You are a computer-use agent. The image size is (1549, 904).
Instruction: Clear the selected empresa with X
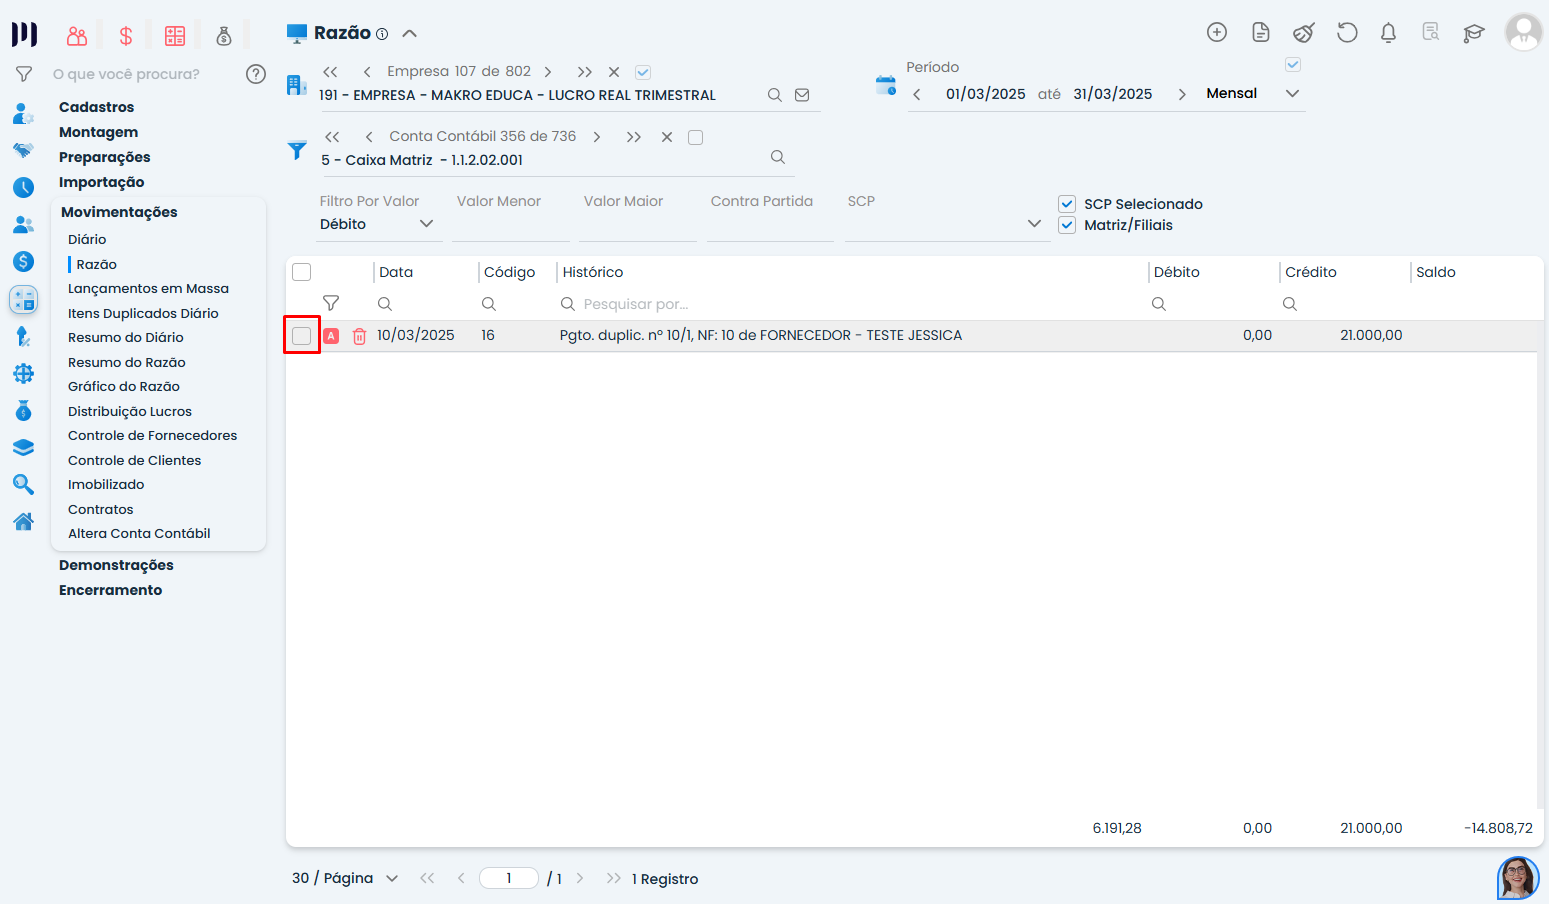[614, 72]
